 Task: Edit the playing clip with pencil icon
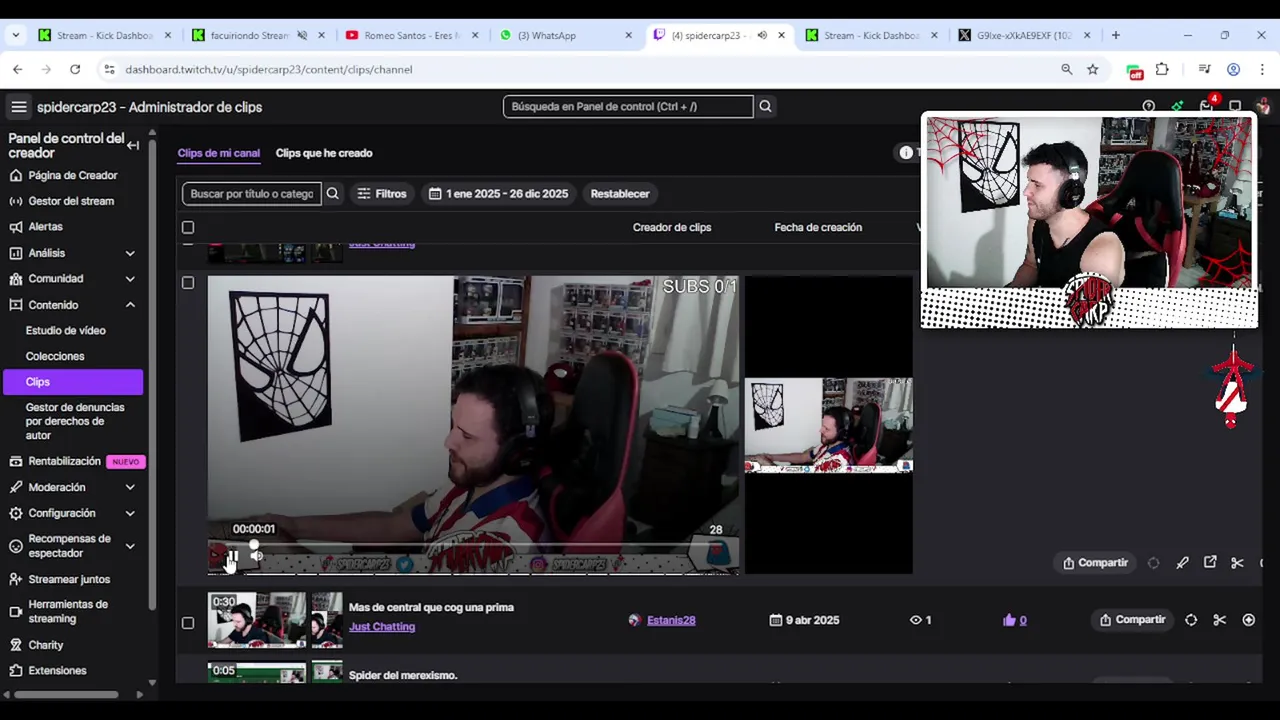click(1182, 563)
